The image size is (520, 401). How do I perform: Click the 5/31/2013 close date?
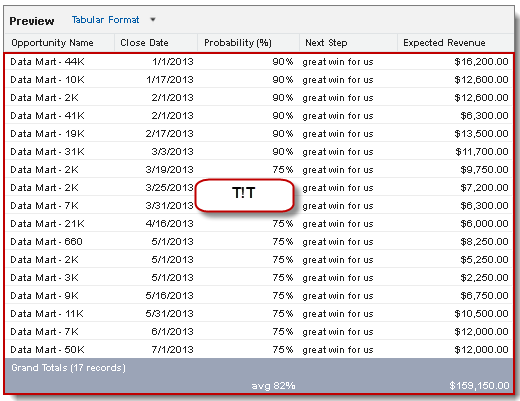169,314
